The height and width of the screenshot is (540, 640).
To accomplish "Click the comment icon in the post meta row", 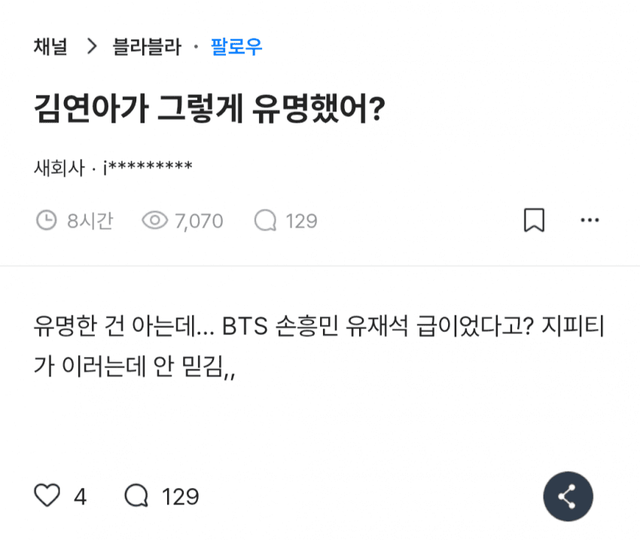I will point(265,220).
